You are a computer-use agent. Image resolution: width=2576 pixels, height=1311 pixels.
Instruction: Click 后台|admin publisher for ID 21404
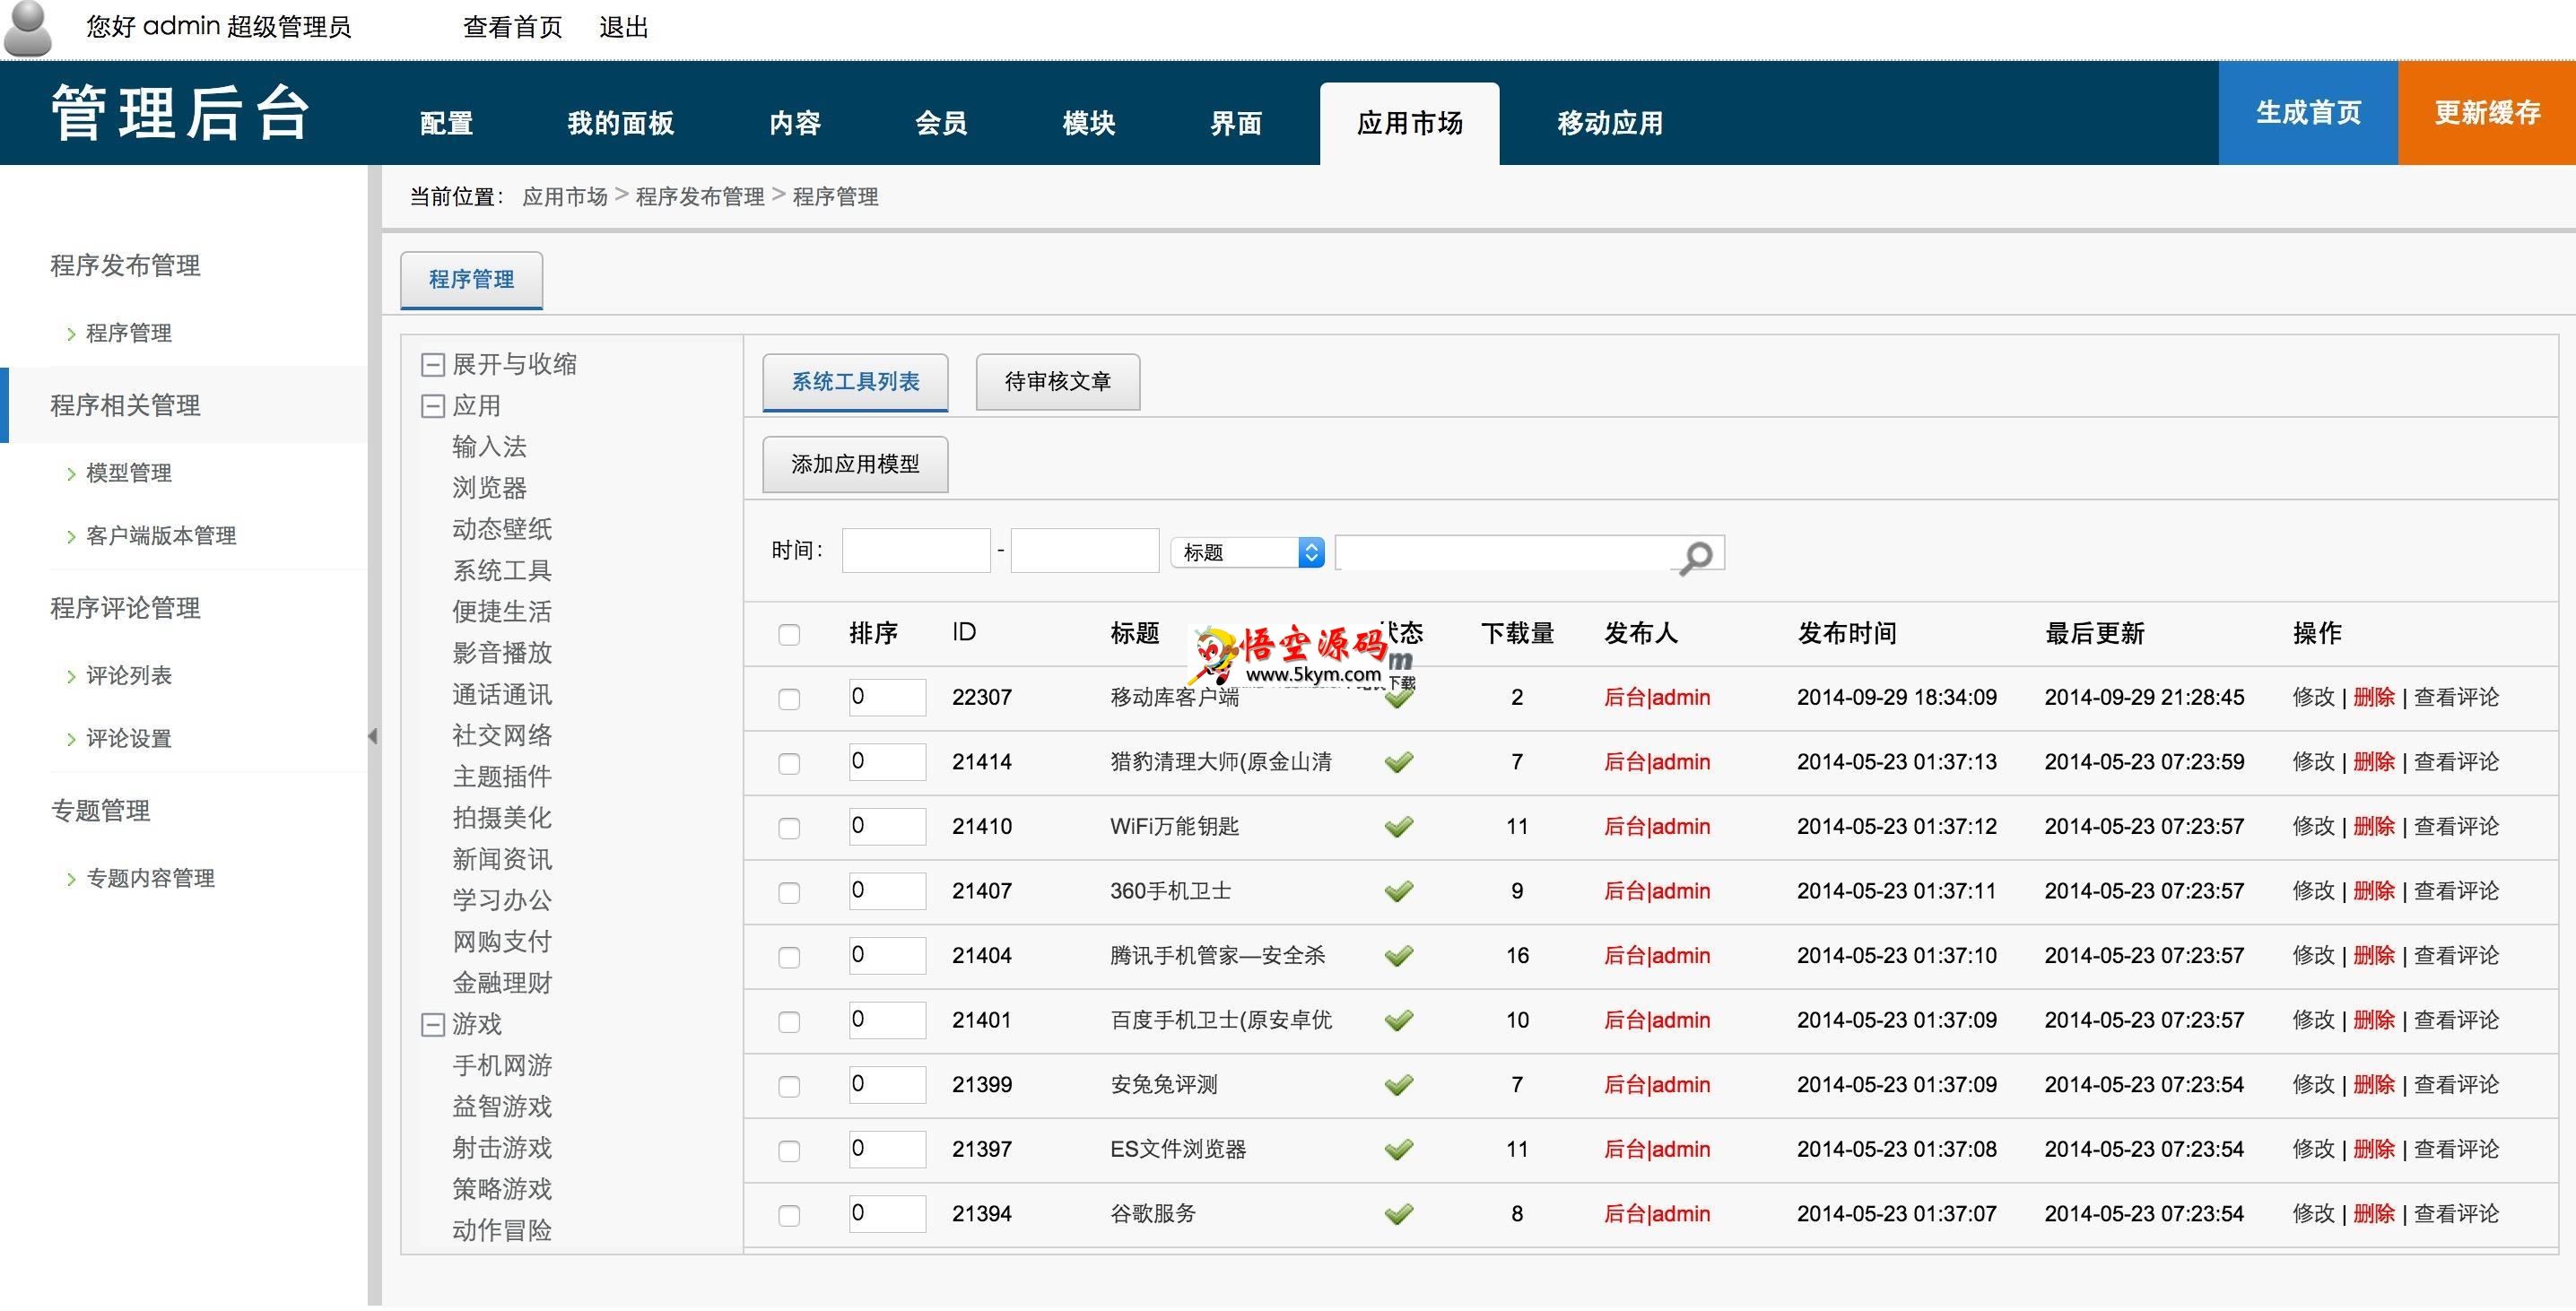click(x=1657, y=956)
